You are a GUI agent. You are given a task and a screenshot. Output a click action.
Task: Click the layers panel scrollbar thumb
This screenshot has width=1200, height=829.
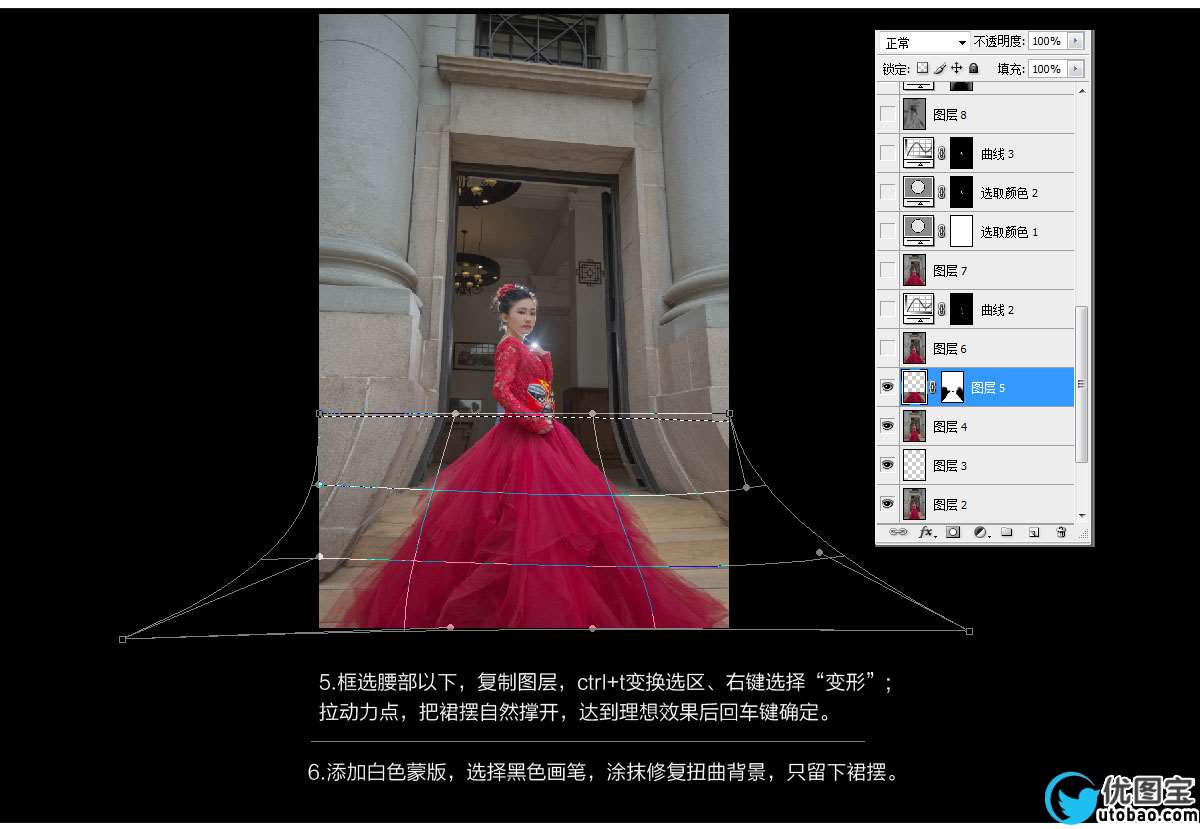(x=1082, y=385)
